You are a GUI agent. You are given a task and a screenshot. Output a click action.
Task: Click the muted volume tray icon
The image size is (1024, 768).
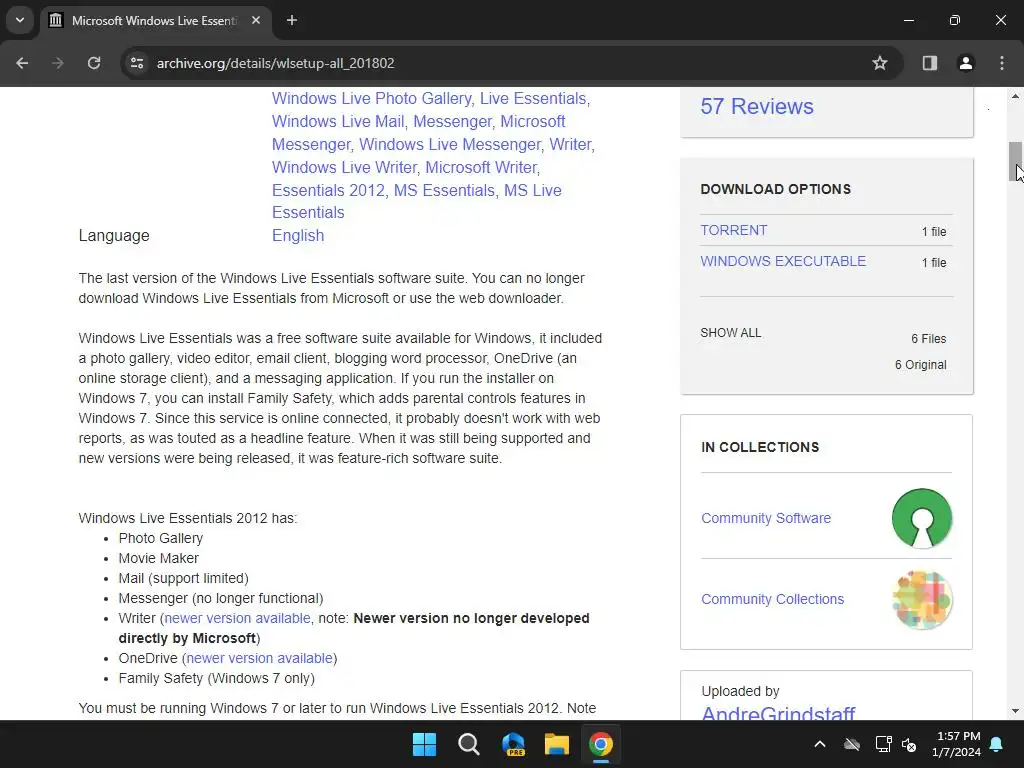tap(908, 744)
